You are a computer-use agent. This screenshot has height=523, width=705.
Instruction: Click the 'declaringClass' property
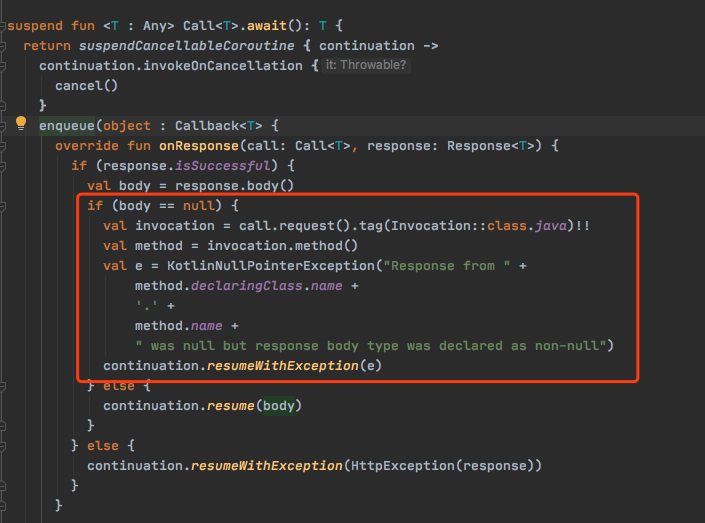point(246,286)
